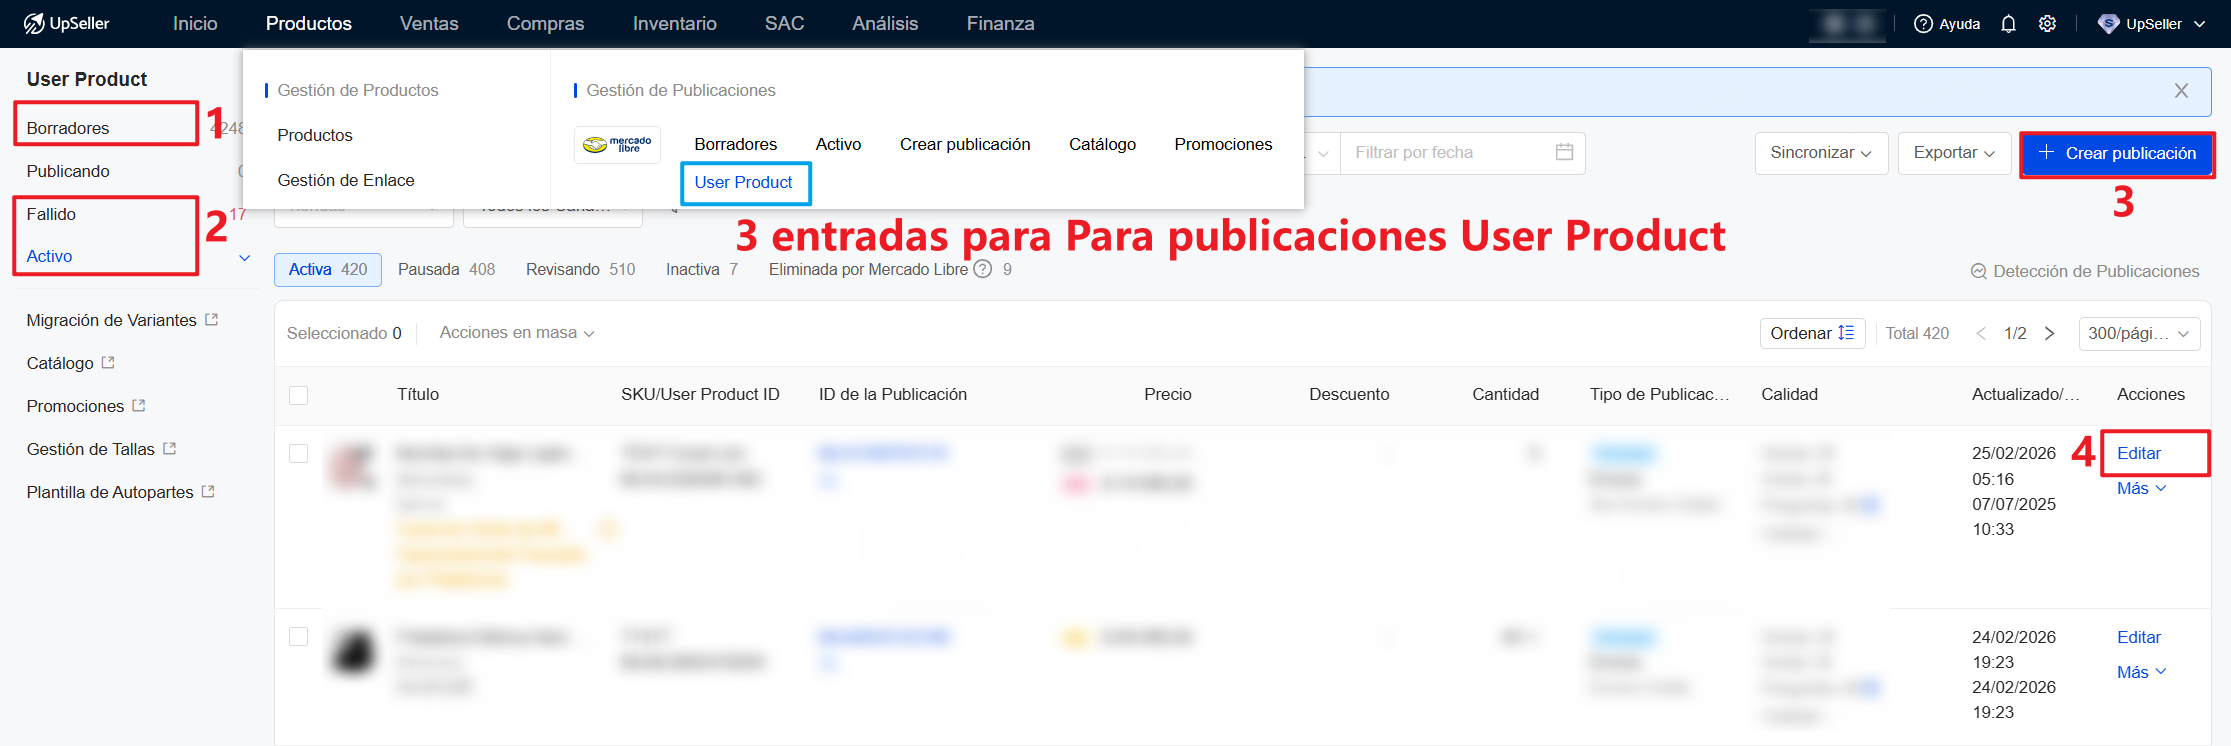Go to next page arrow

click(x=2049, y=333)
